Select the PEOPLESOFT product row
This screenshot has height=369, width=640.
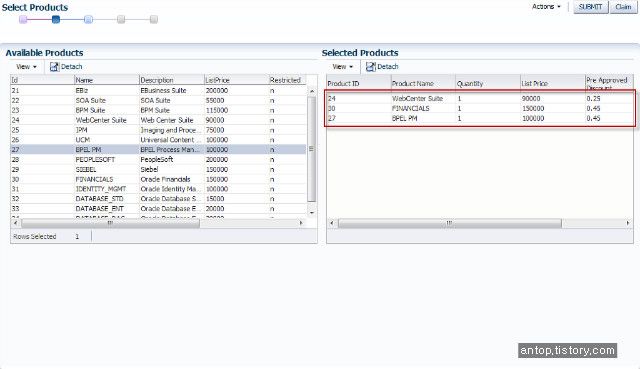coord(158,160)
